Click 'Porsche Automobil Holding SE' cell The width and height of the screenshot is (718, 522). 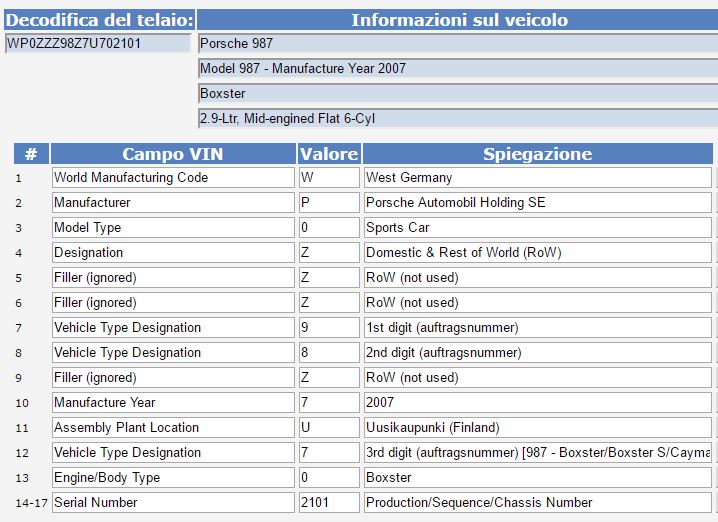click(538, 202)
